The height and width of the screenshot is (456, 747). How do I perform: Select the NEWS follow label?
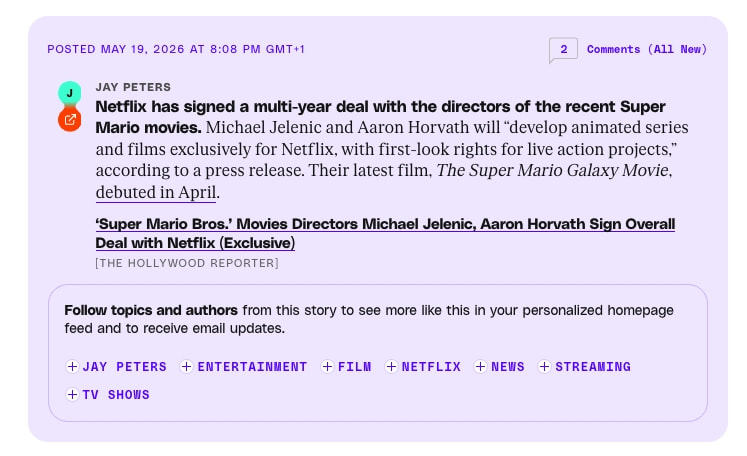(x=508, y=367)
